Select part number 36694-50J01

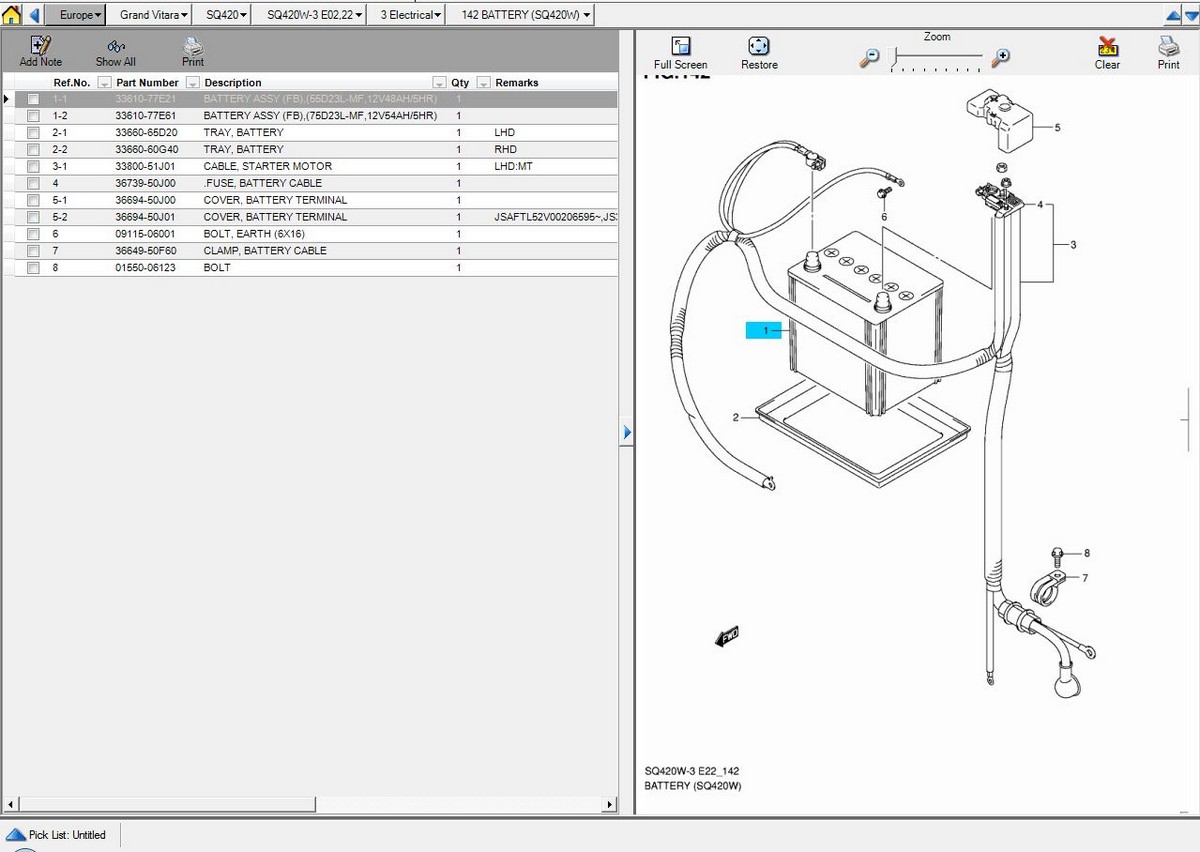tap(145, 217)
